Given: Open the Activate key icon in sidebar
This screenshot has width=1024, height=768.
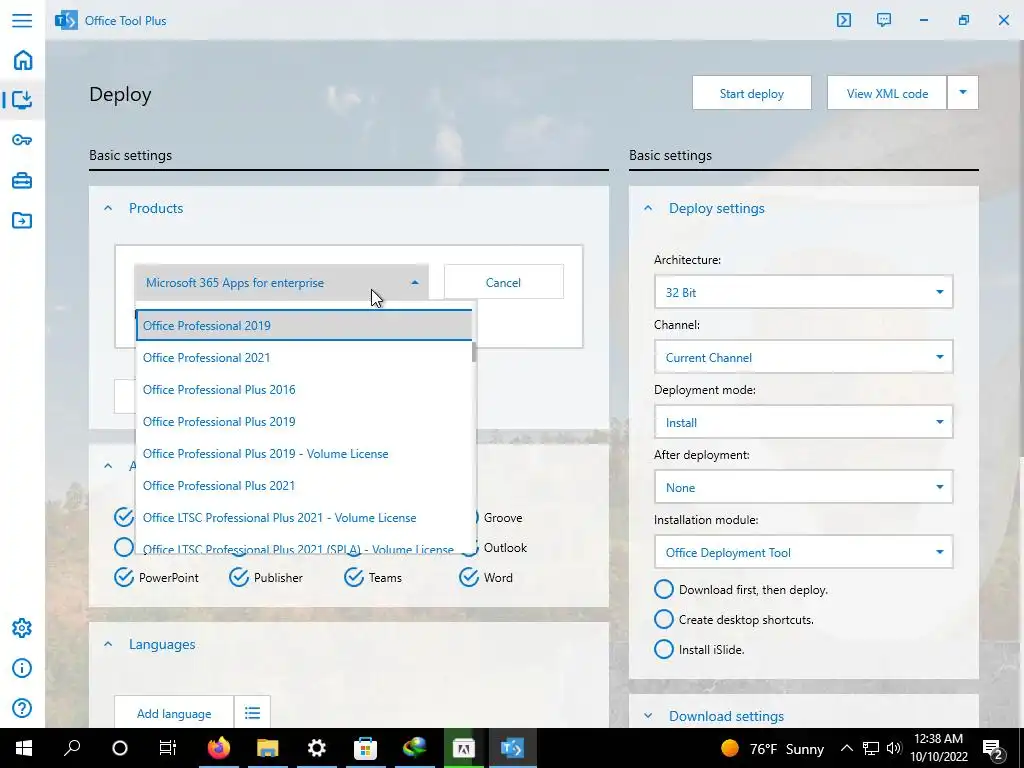Looking at the screenshot, I should tap(22, 140).
